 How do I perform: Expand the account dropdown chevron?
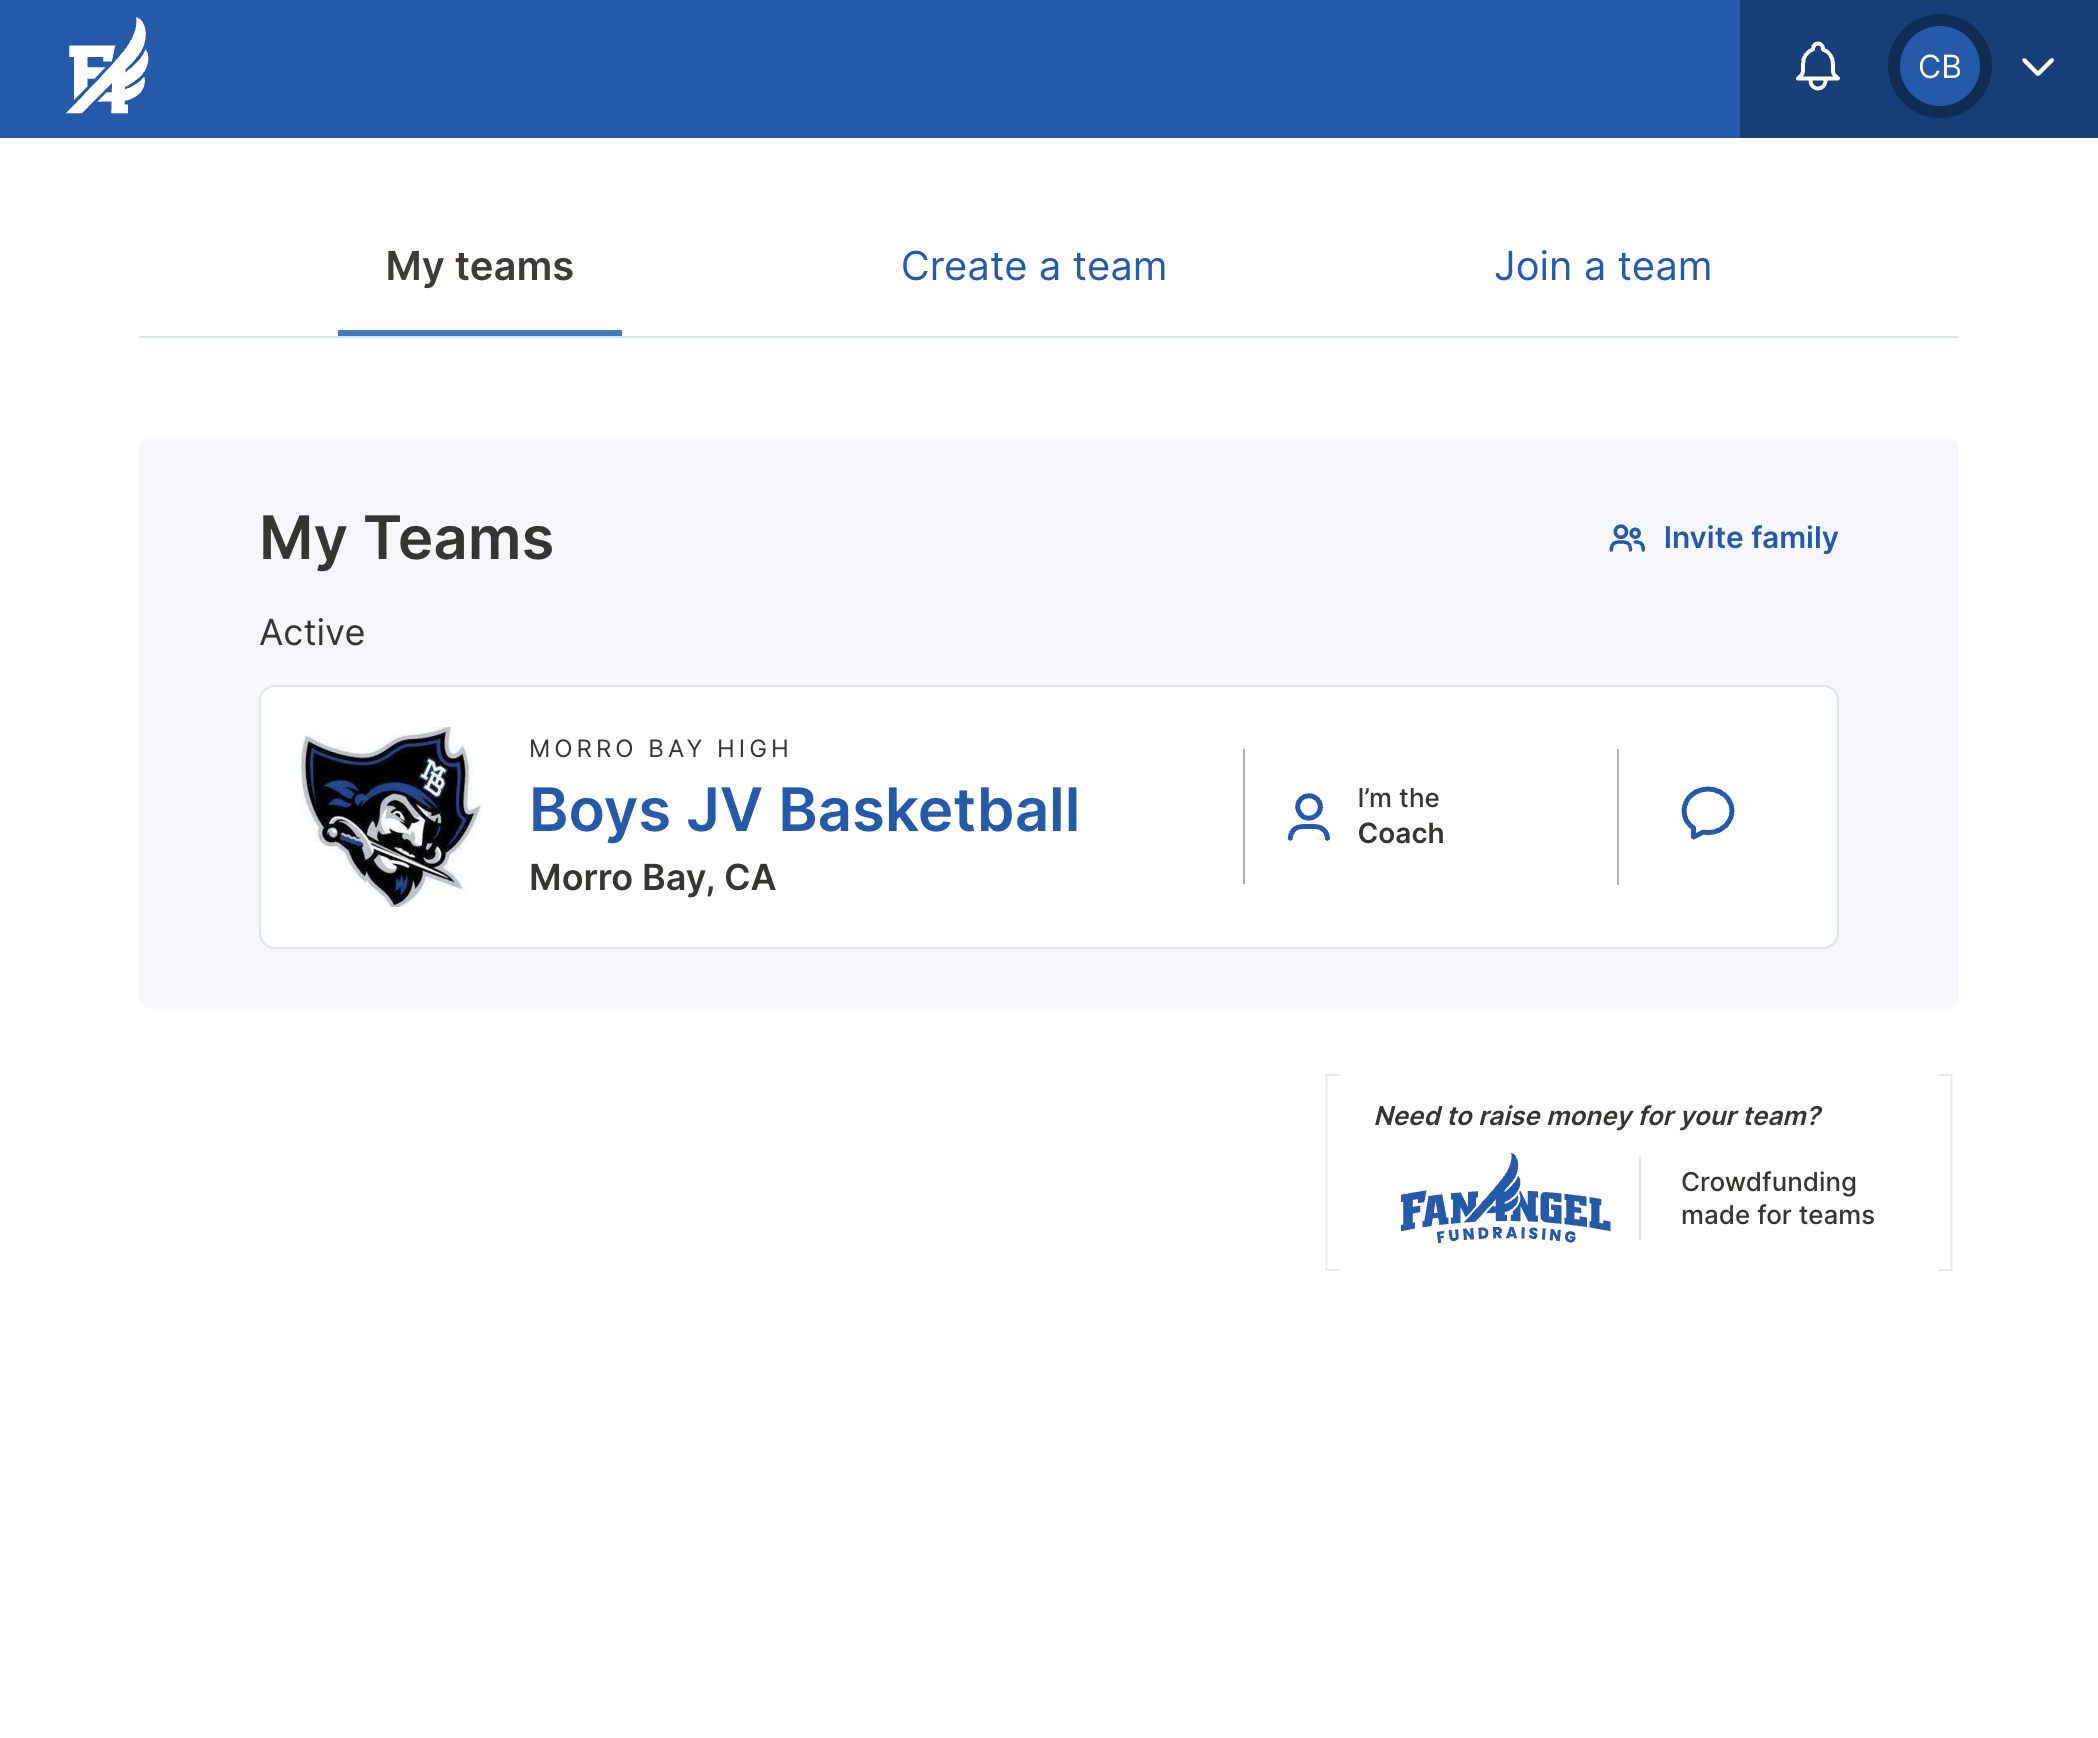pyautogui.click(x=2037, y=67)
